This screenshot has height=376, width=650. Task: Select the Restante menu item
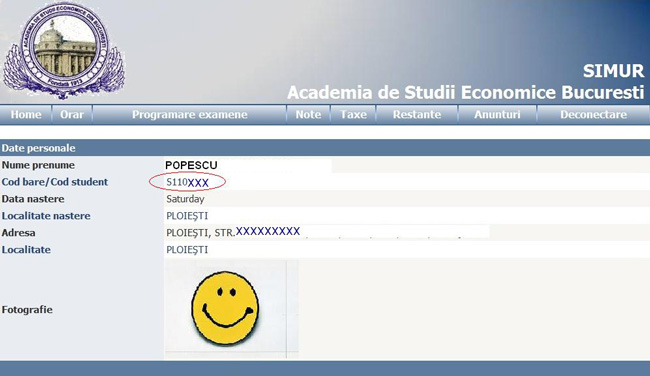click(417, 114)
